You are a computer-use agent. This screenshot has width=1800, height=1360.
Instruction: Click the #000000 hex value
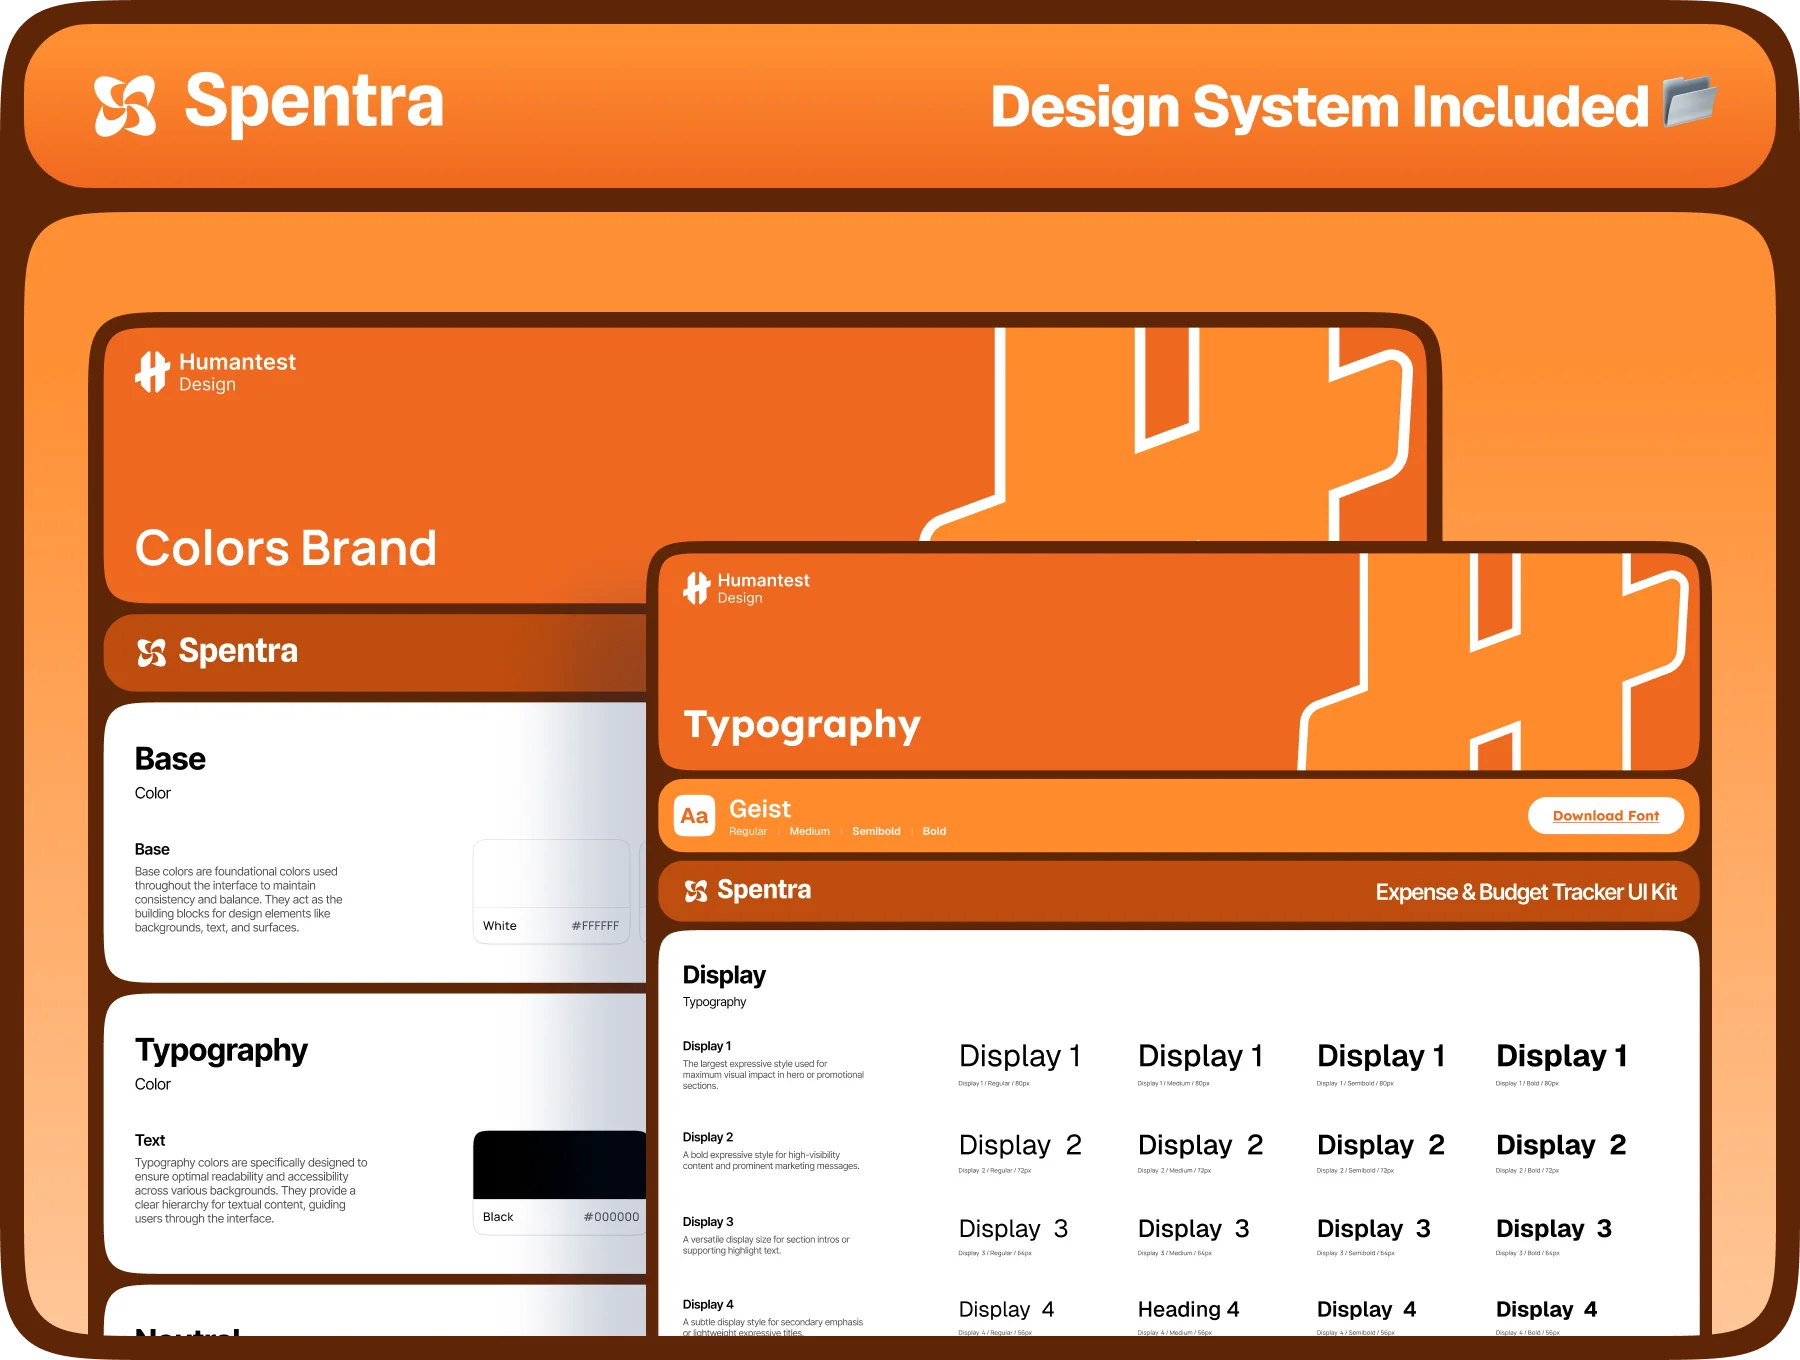point(611,1217)
